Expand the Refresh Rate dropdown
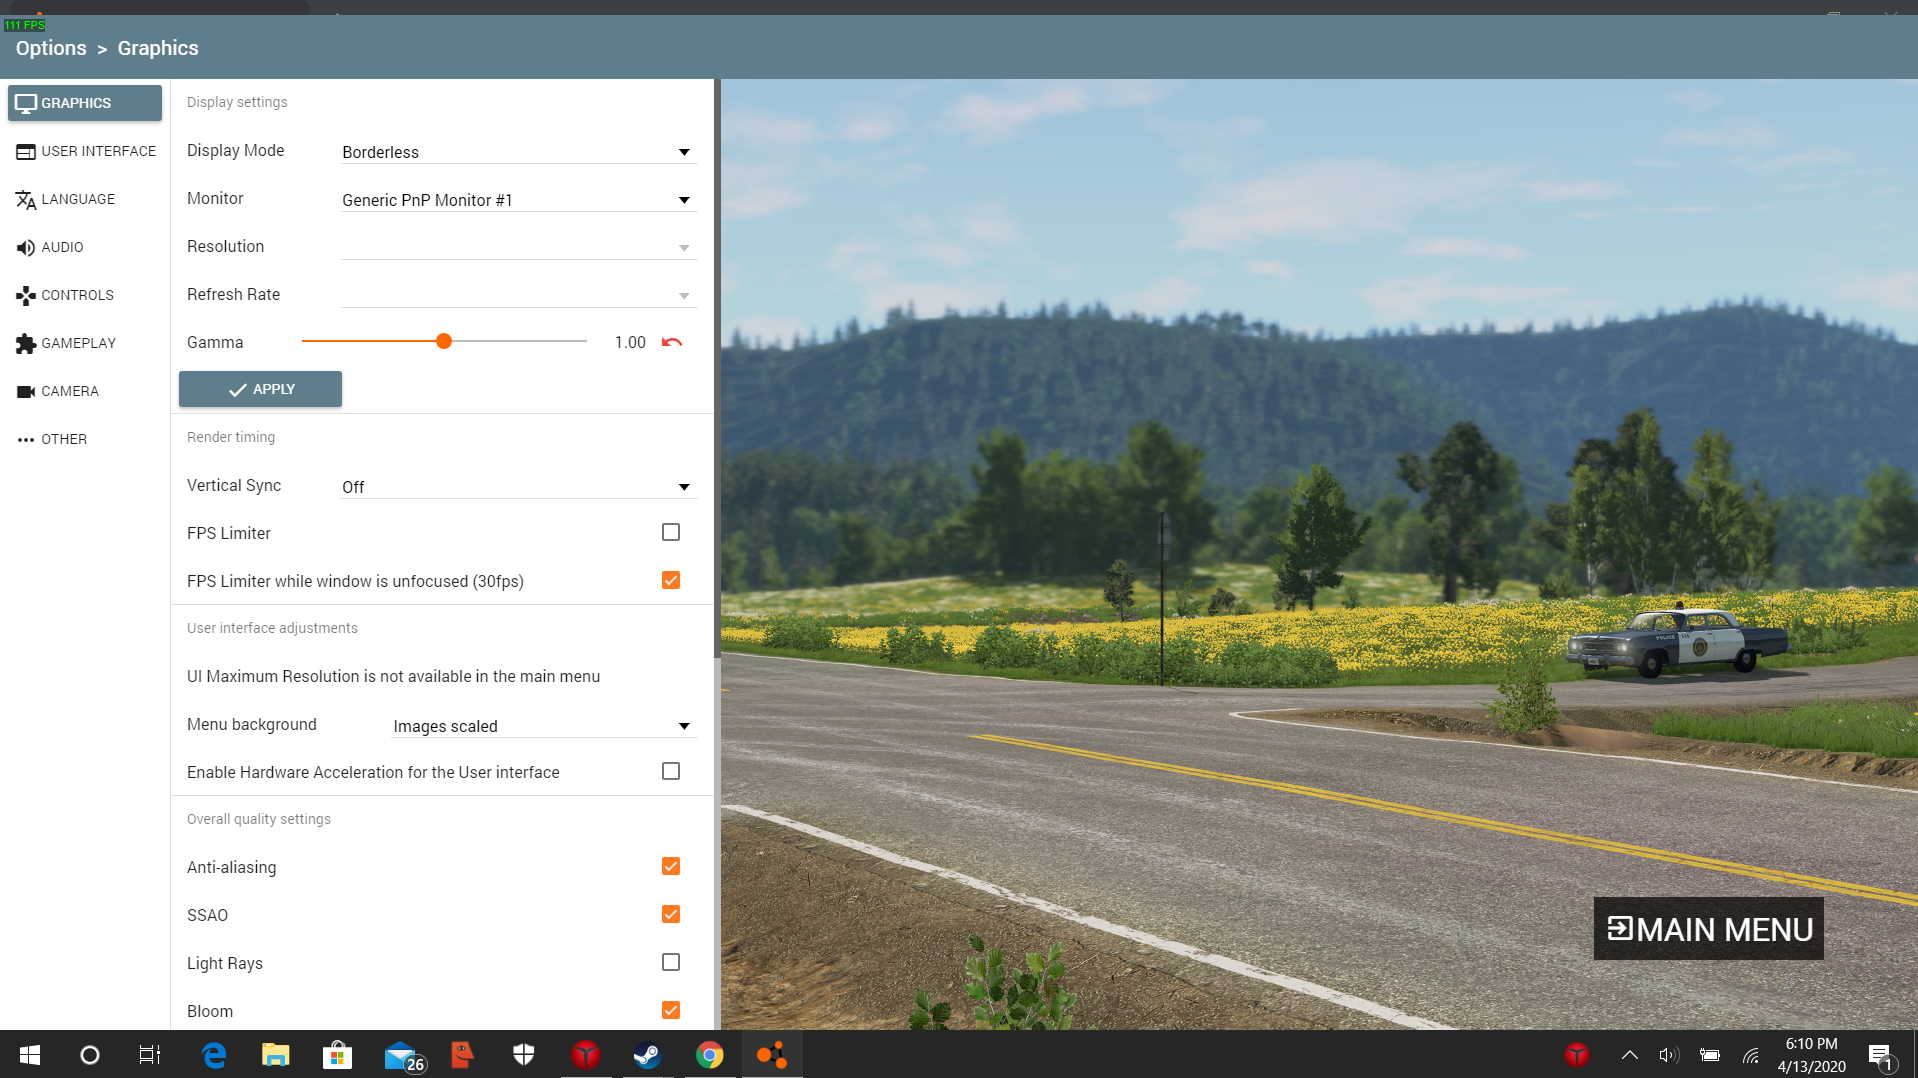This screenshot has height=1078, width=1918. (518, 295)
